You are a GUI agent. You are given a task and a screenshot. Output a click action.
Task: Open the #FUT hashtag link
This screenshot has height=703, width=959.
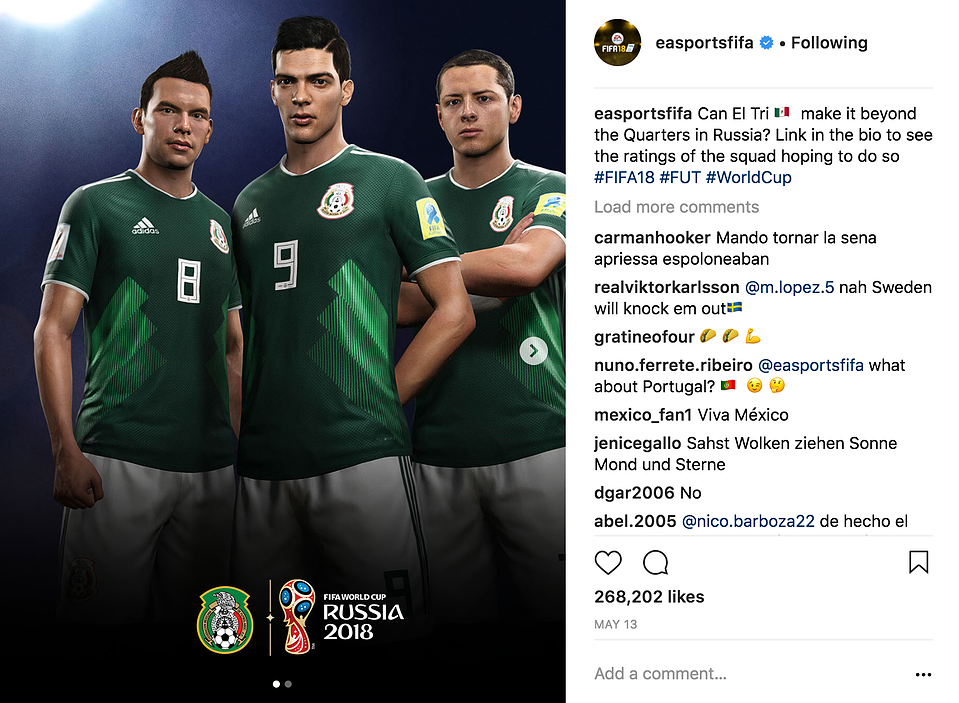[x=680, y=177]
